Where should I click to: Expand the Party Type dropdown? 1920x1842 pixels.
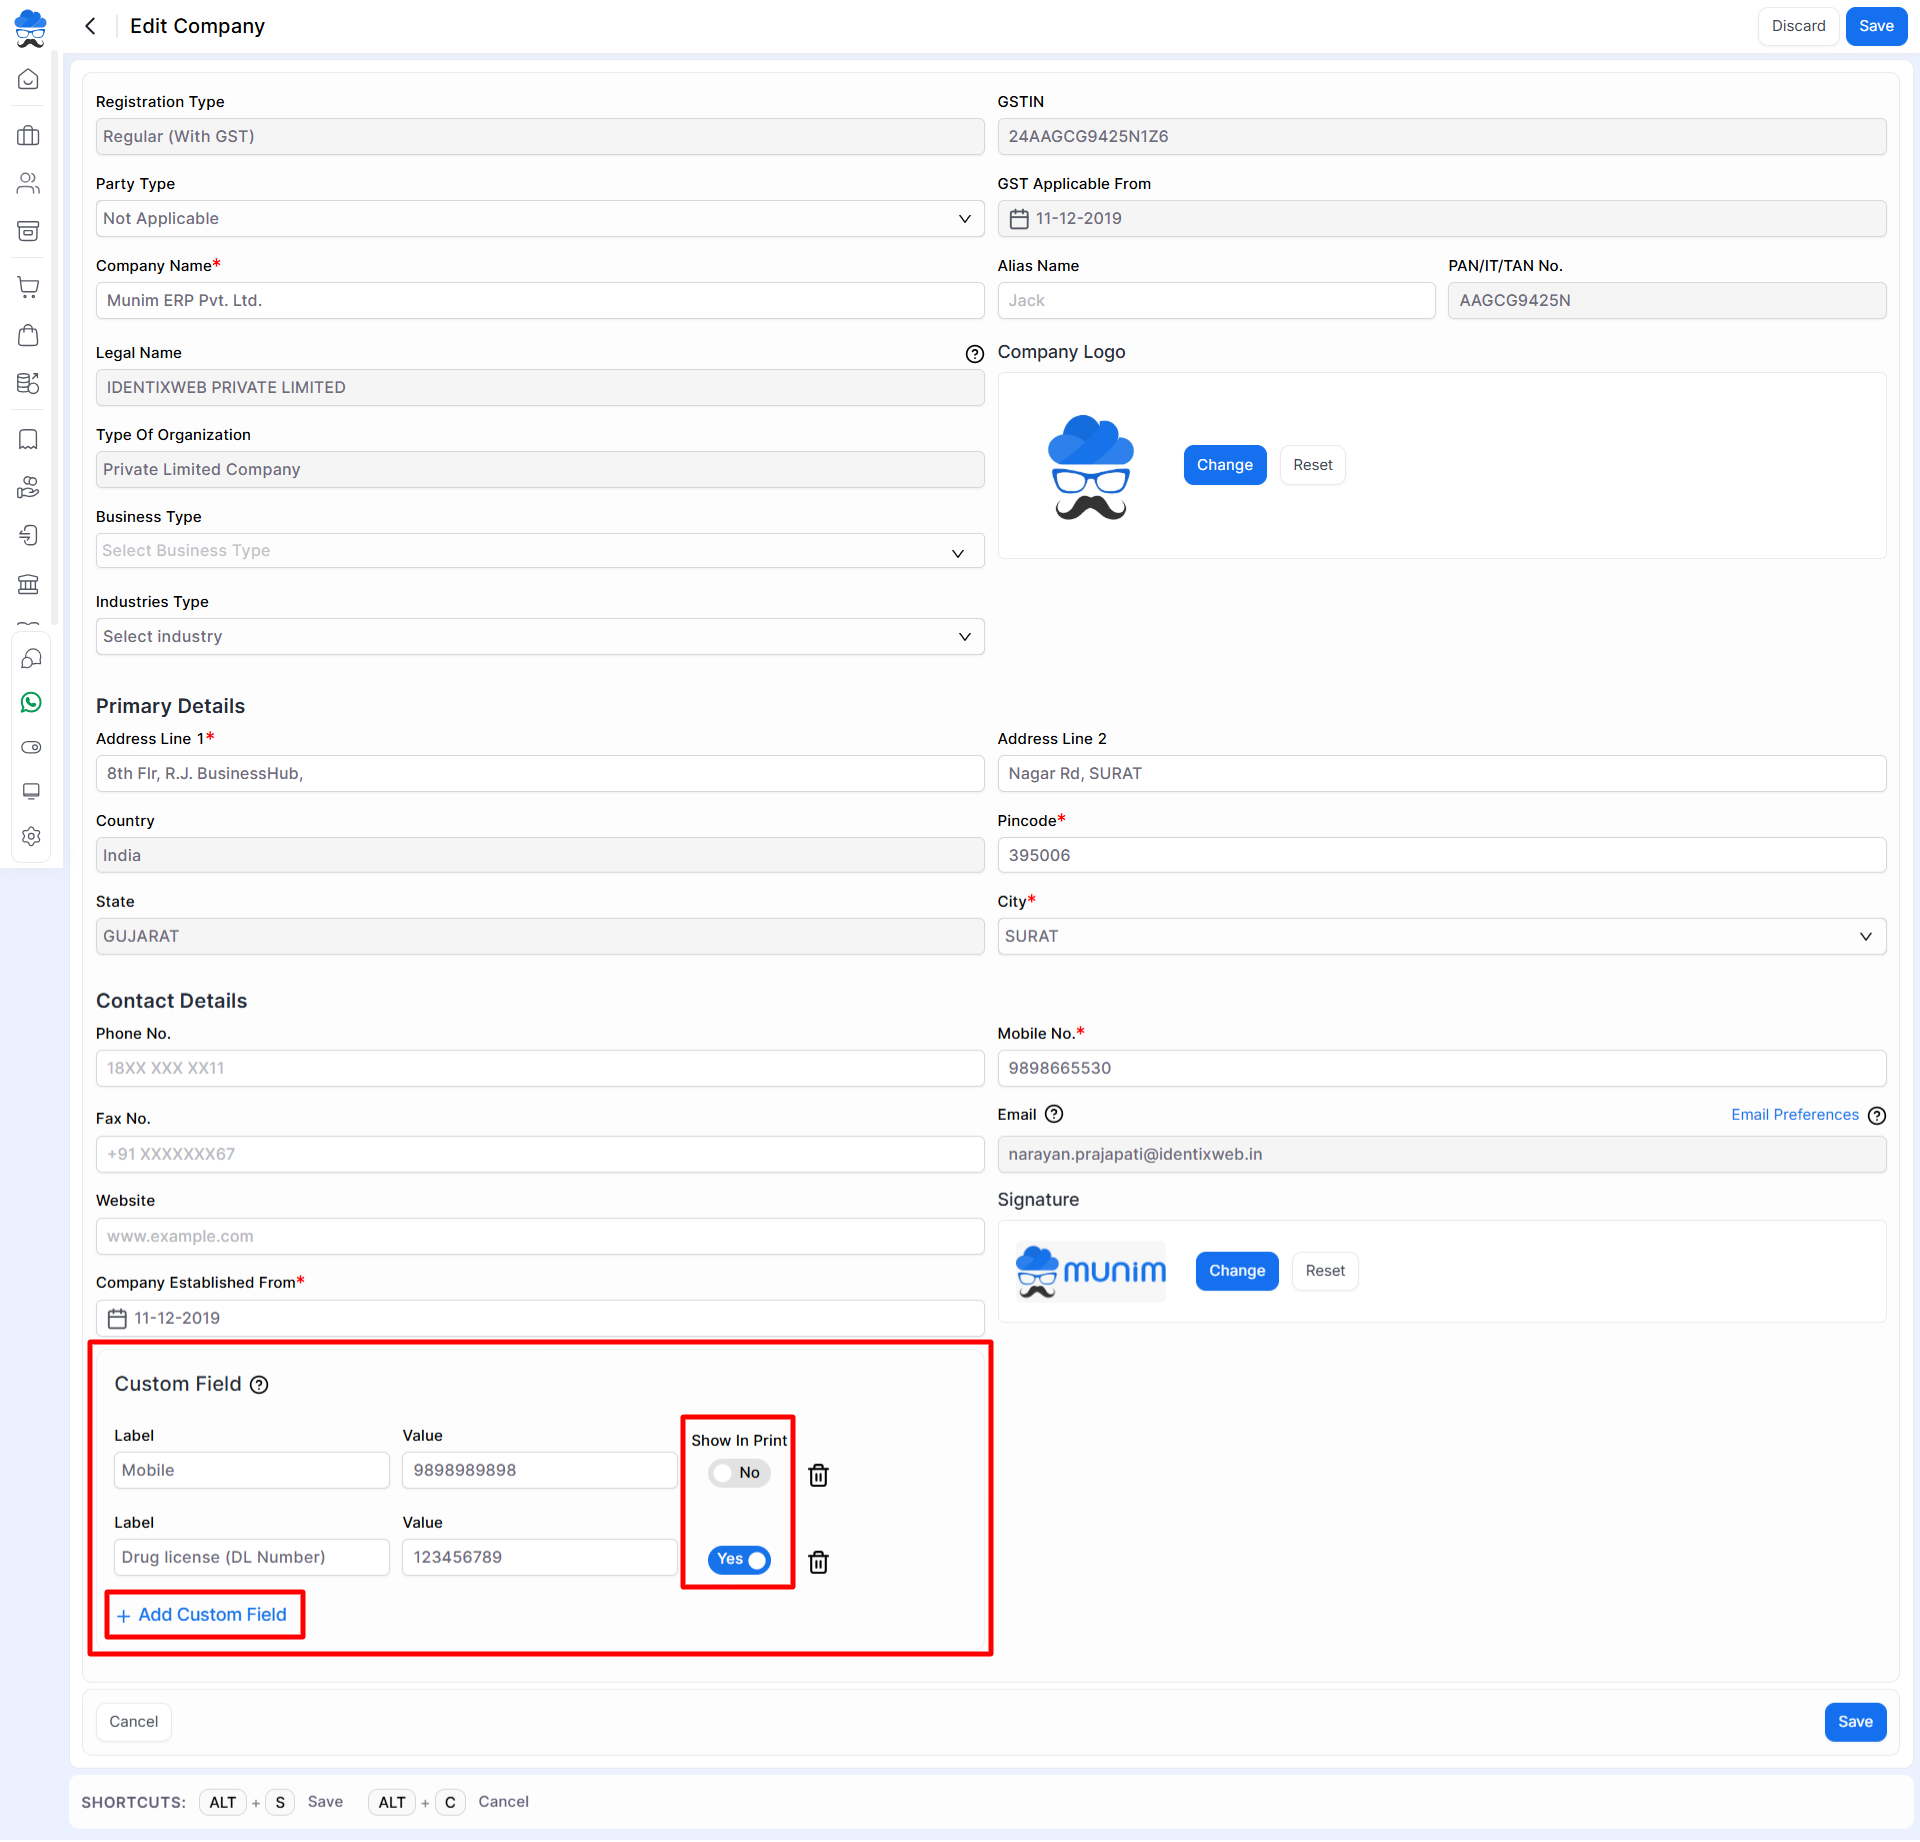pos(540,219)
